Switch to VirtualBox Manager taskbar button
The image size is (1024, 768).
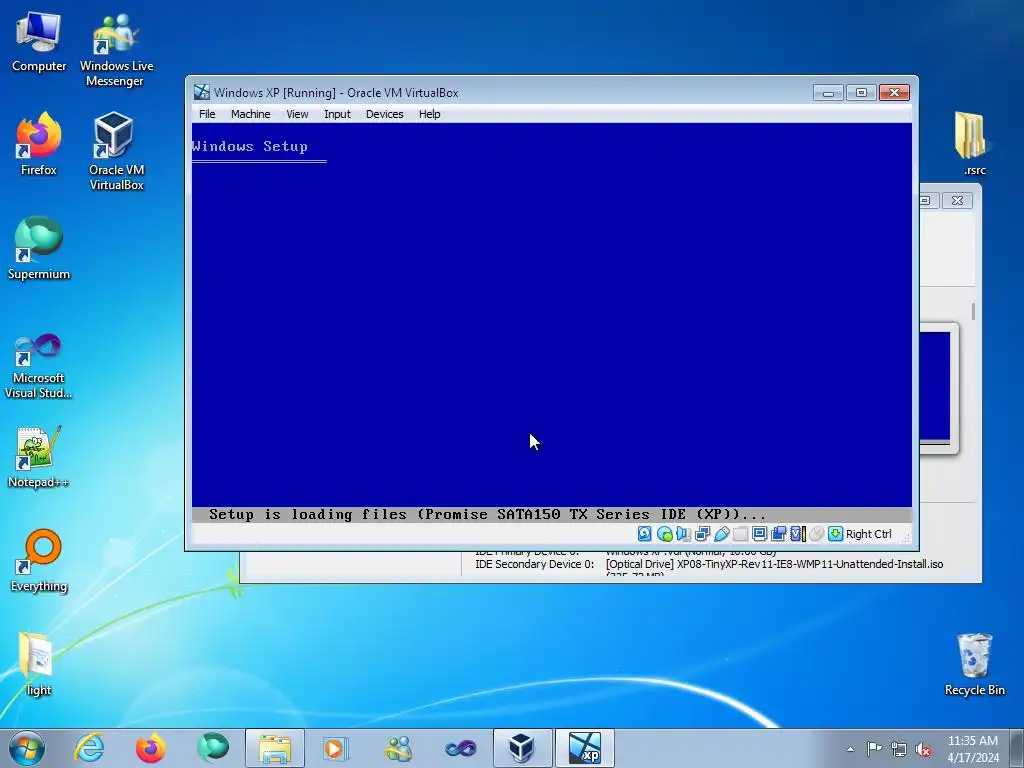pyautogui.click(x=522, y=748)
